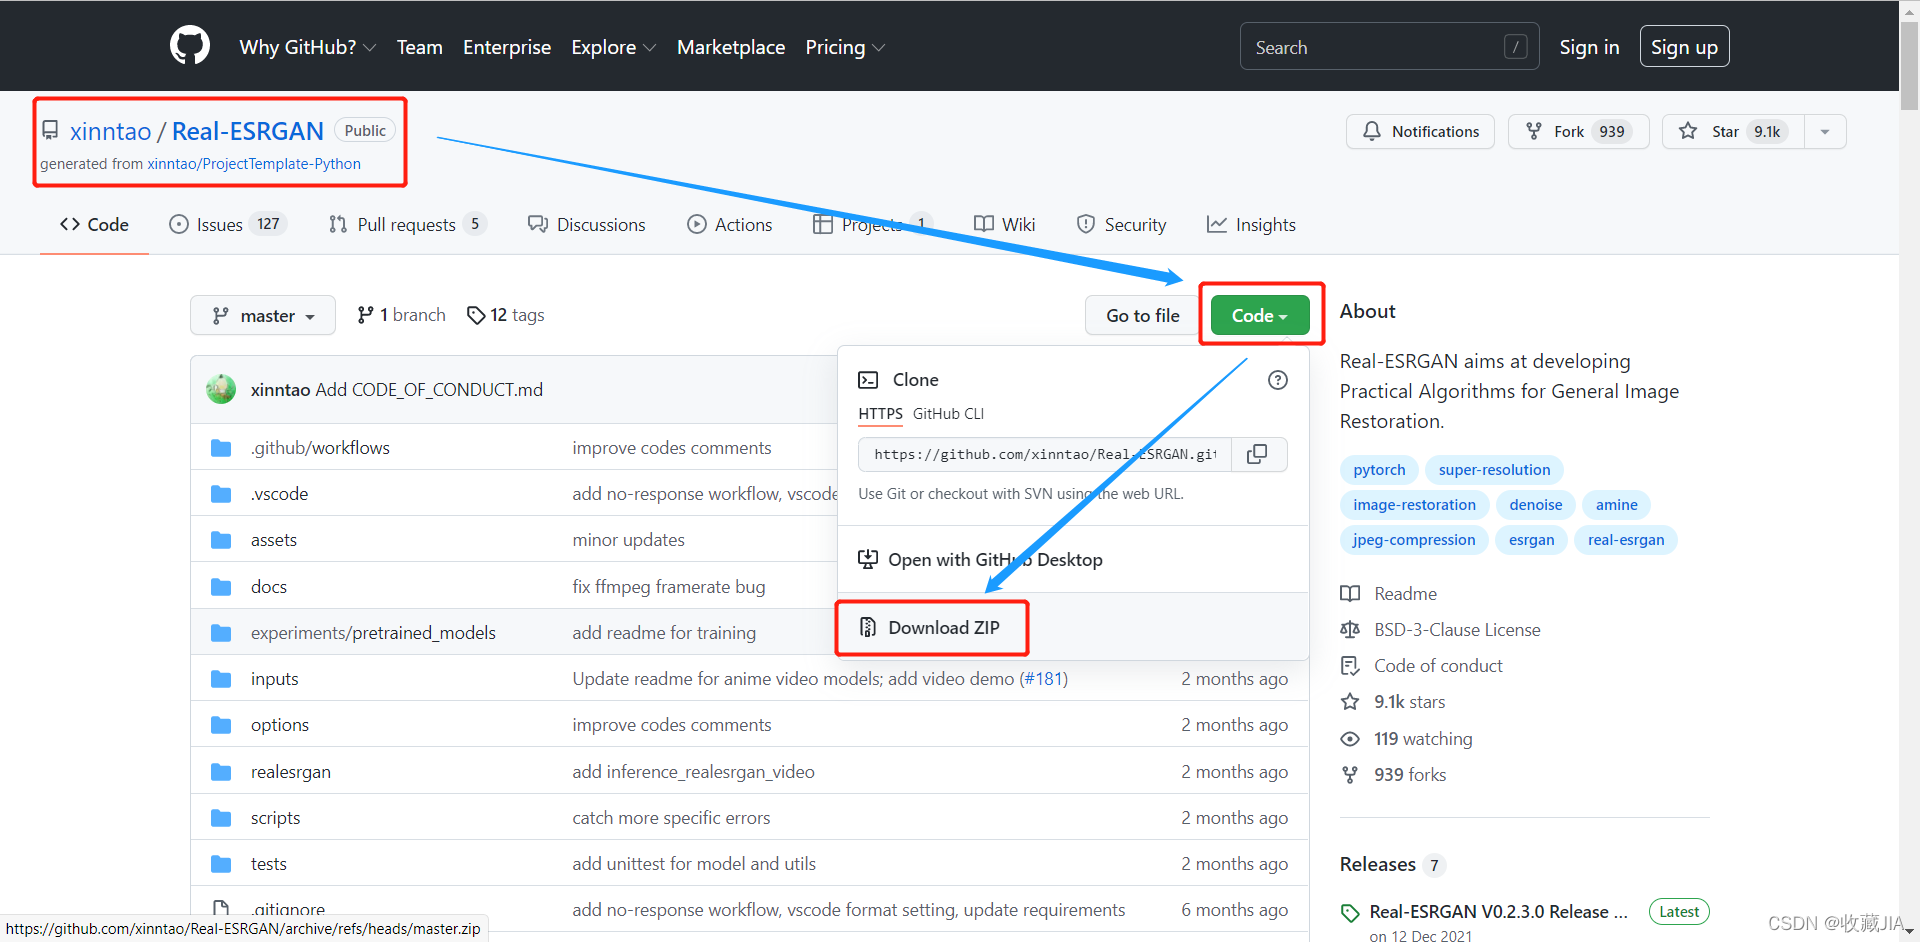This screenshot has width=1920, height=942.
Task: Click the tests folder icon
Action: point(221,864)
